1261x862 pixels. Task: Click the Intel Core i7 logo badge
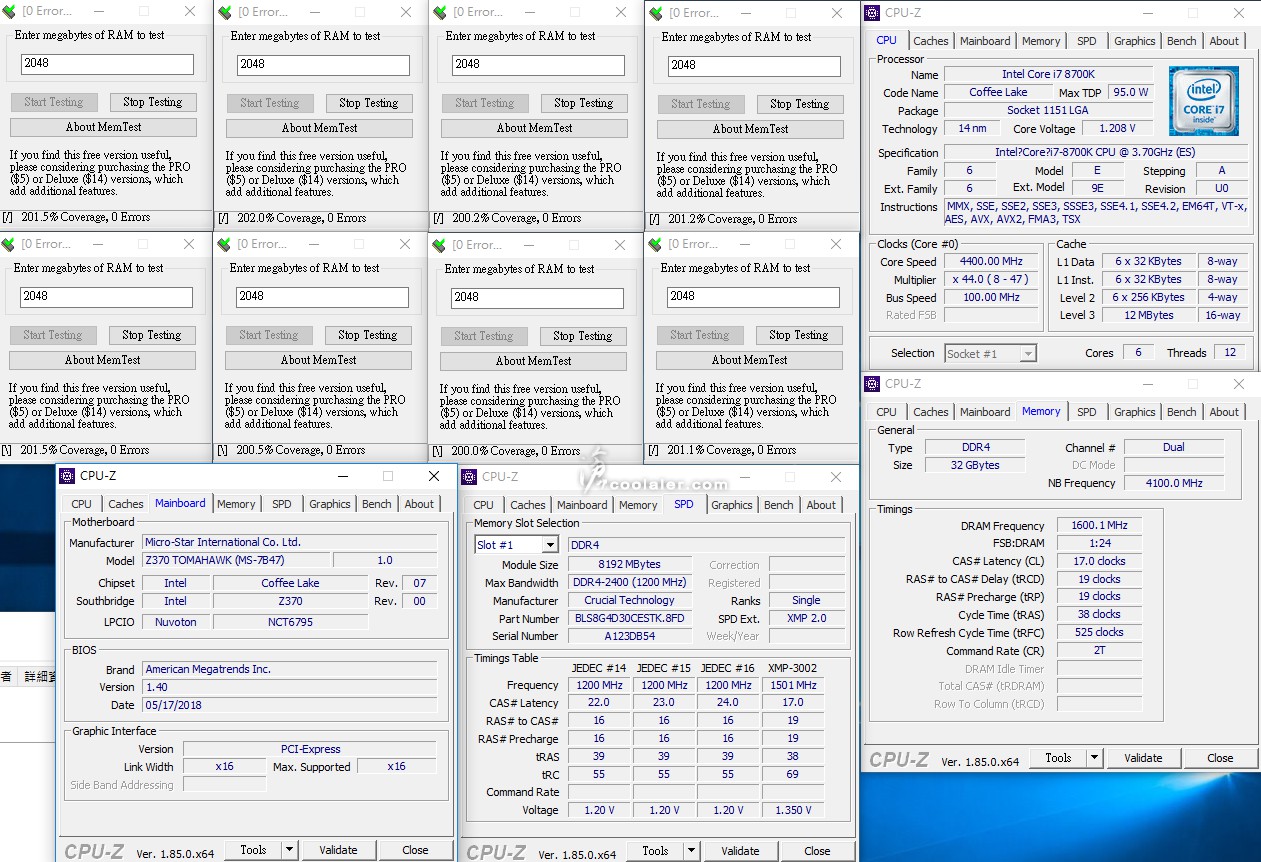1204,101
